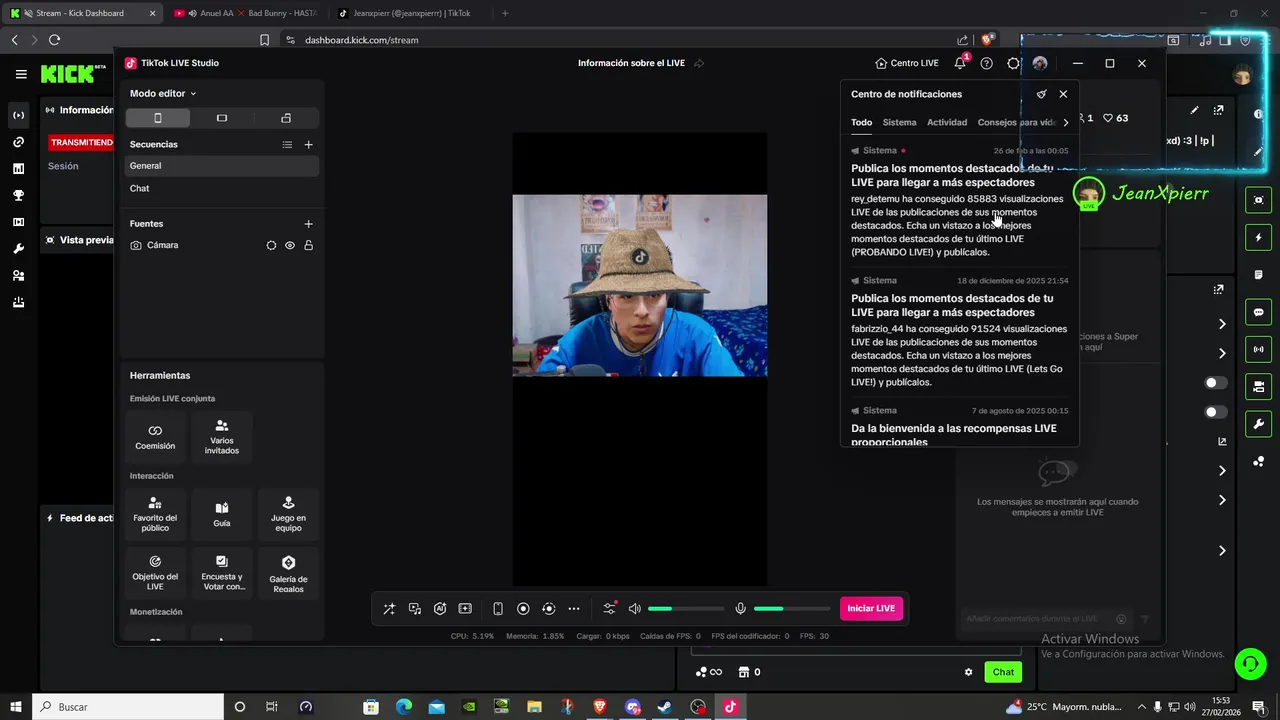
Task: Click the green Chat button in Kick dashboard
Action: pos(1003,672)
